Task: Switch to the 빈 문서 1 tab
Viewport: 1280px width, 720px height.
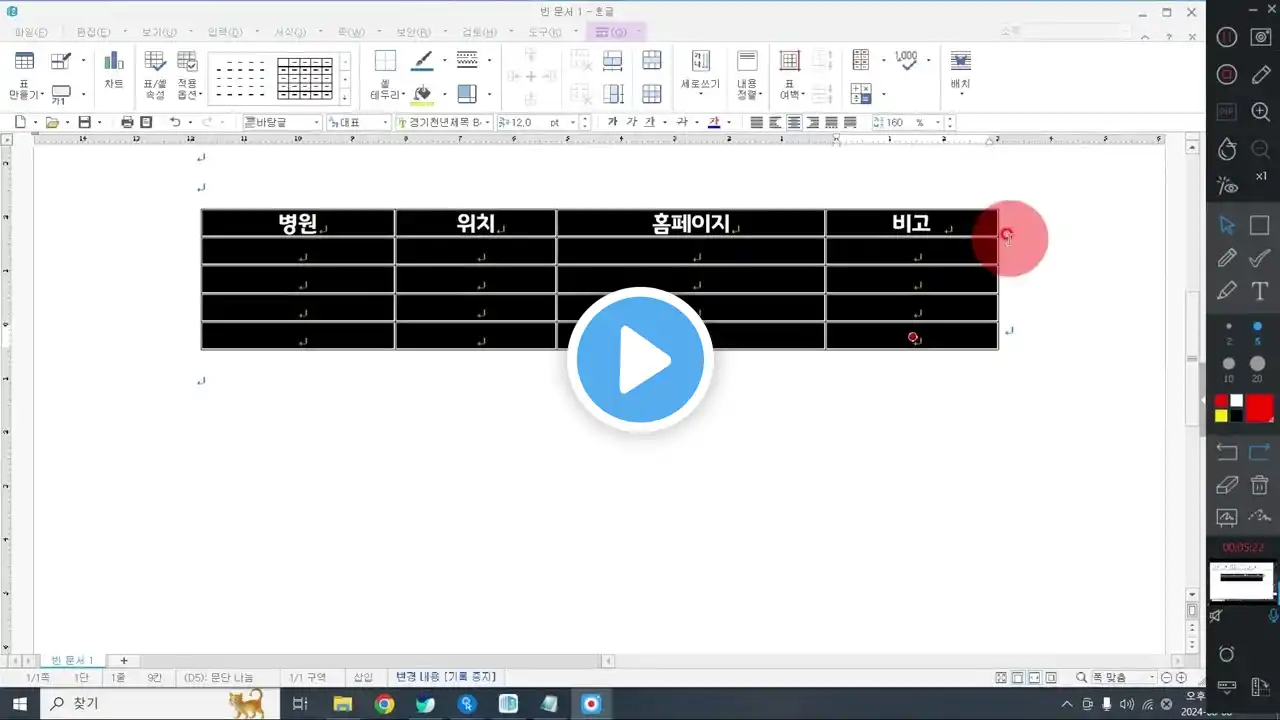Action: click(x=72, y=661)
